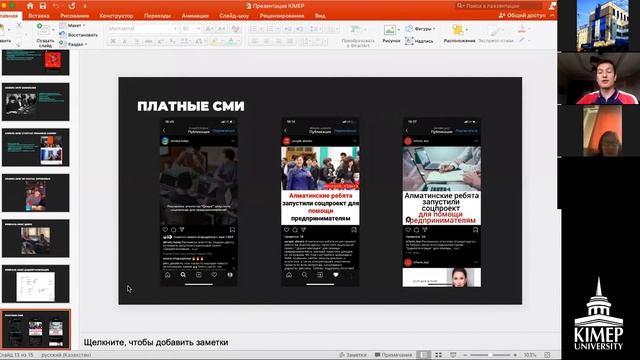Expand the Раздел section dropdown

tap(74, 44)
